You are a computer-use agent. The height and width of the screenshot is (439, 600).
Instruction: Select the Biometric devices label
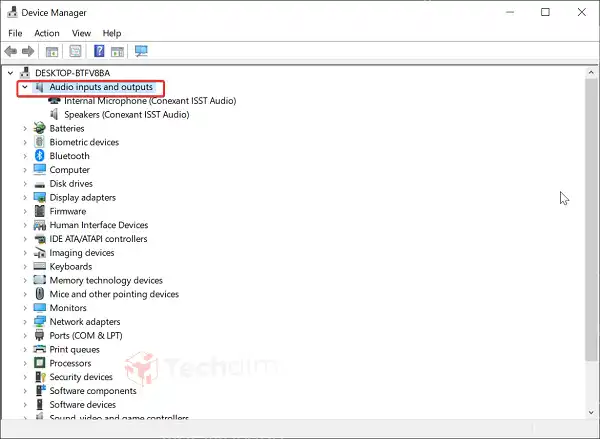coord(84,142)
